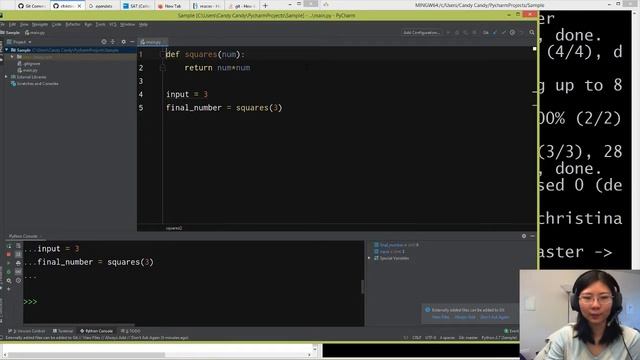The width and height of the screenshot is (640, 360).
Task: Click the plus new console icon
Action: [9, 289]
